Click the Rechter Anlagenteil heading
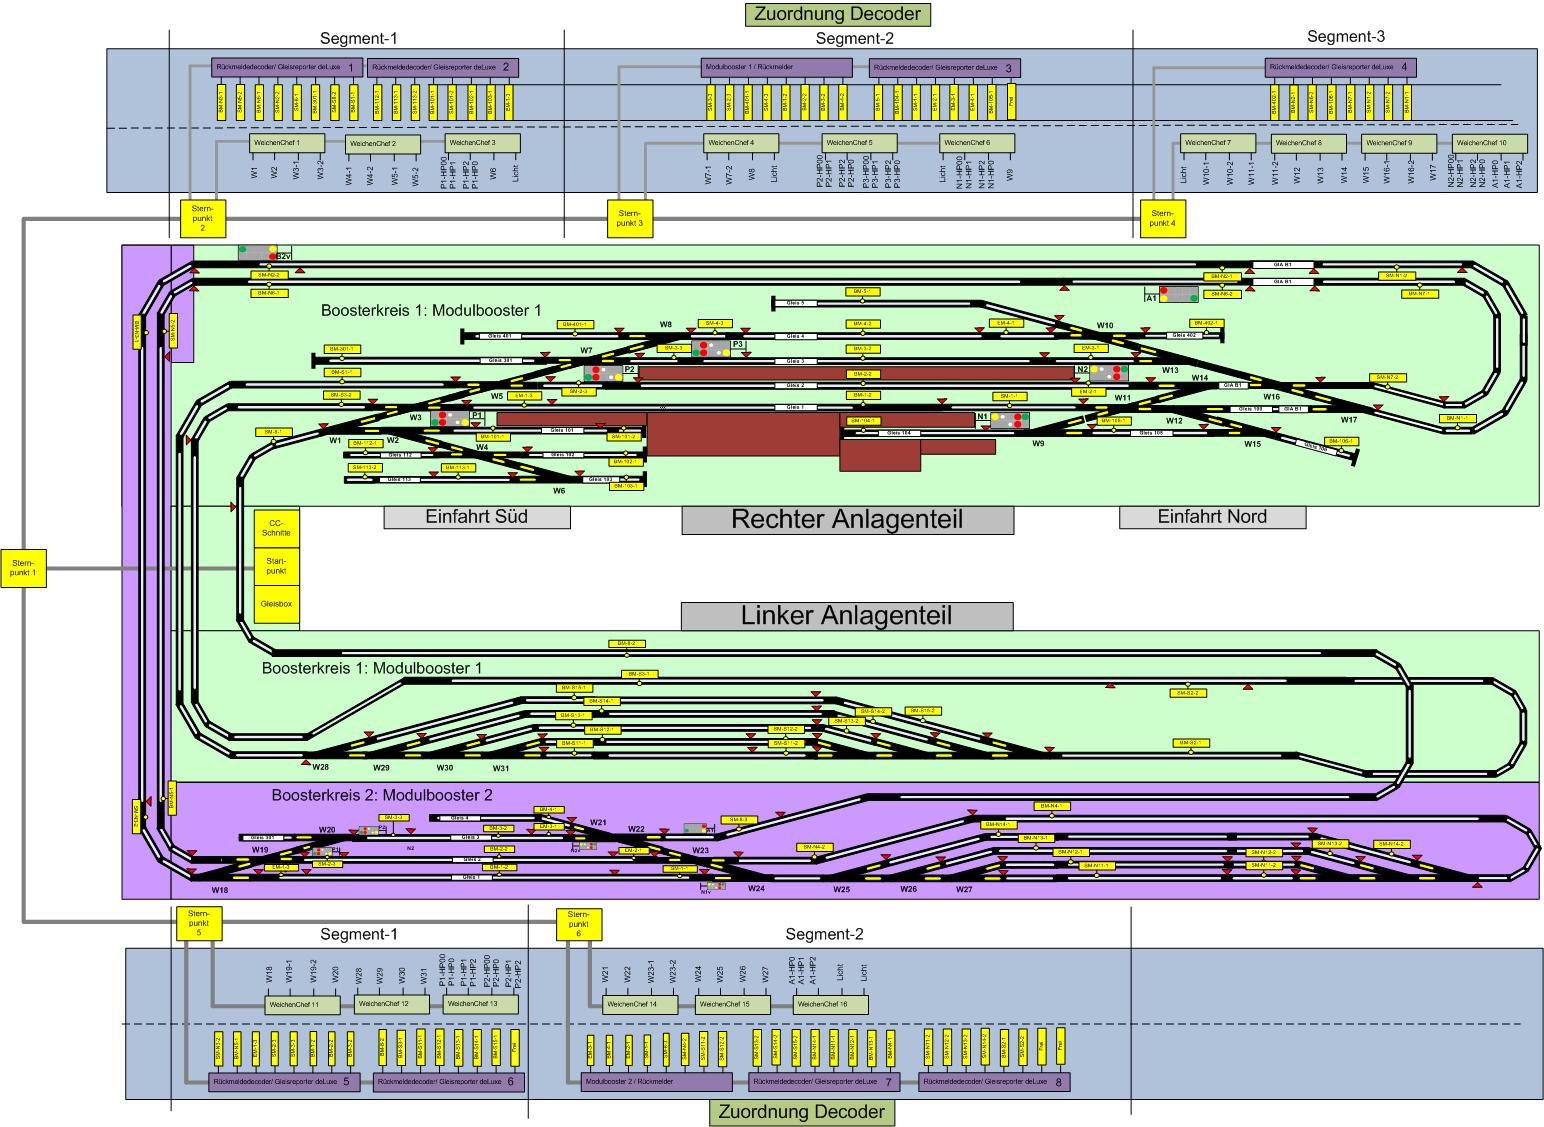The image size is (1544, 1127). tap(847, 520)
